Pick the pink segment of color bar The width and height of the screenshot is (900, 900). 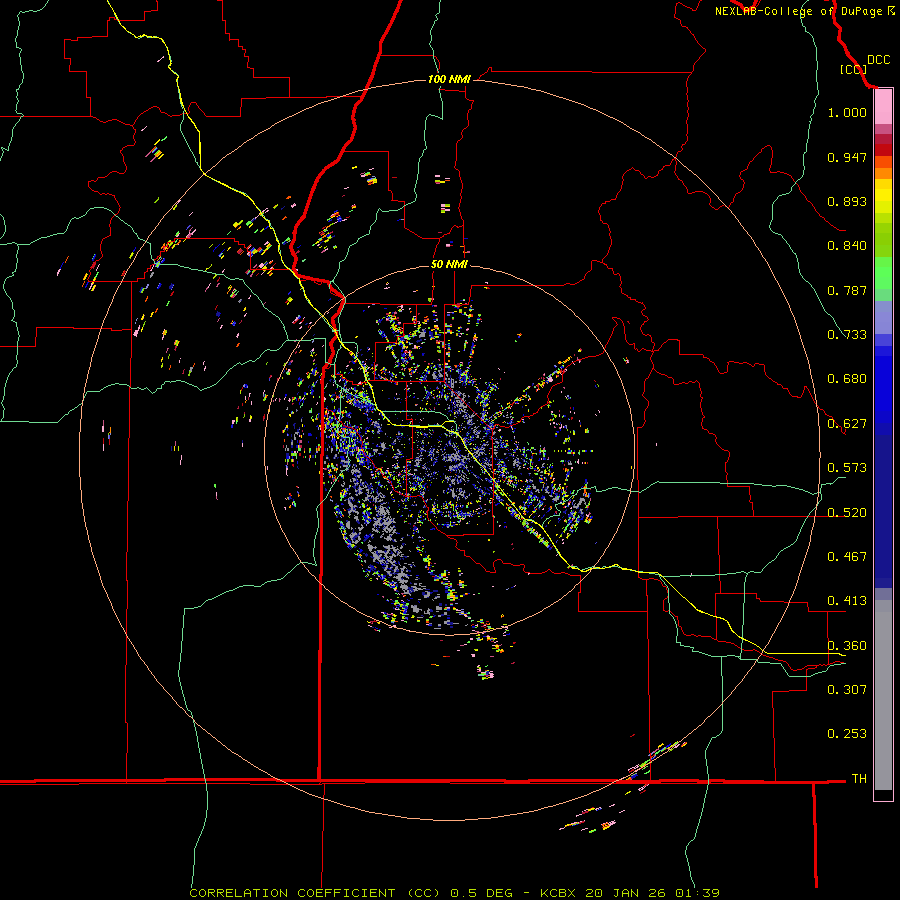point(883,107)
